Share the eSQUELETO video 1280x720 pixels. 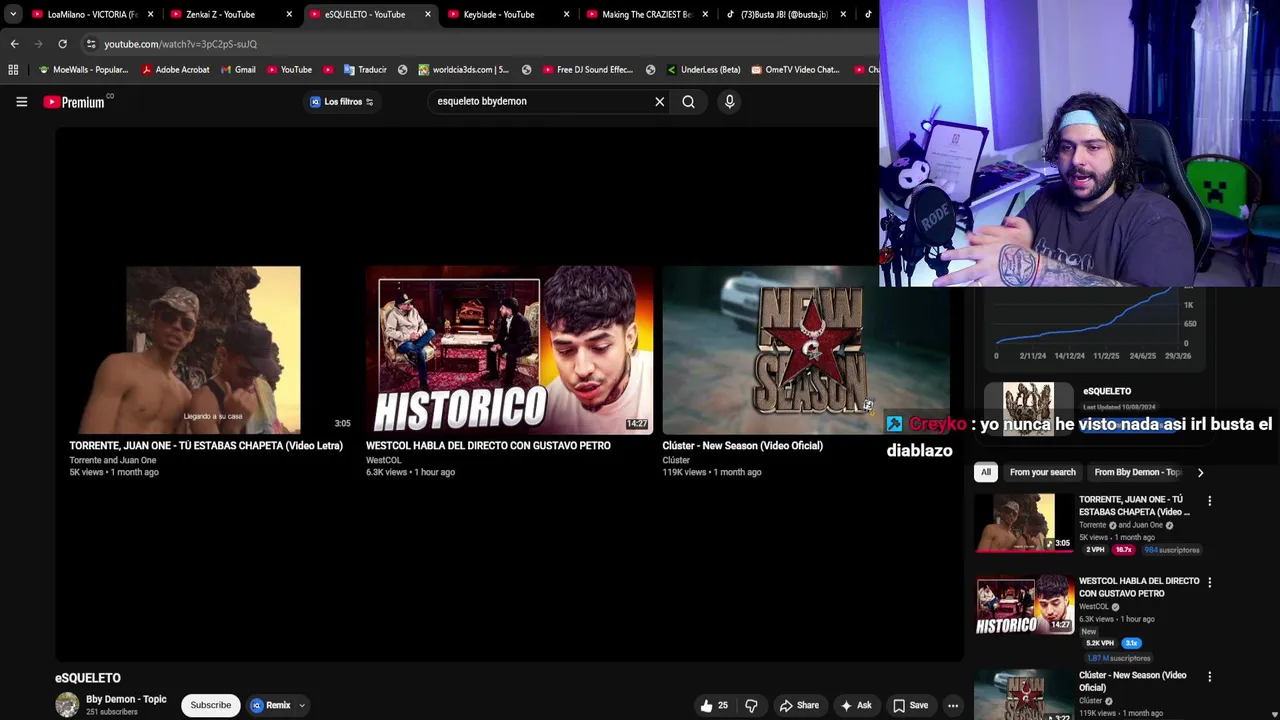(x=799, y=705)
